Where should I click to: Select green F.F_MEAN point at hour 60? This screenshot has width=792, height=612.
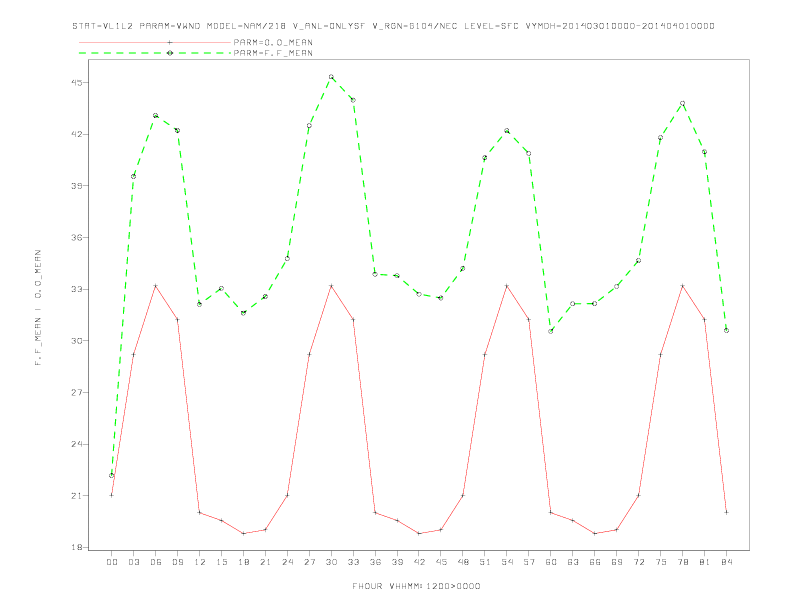click(551, 331)
